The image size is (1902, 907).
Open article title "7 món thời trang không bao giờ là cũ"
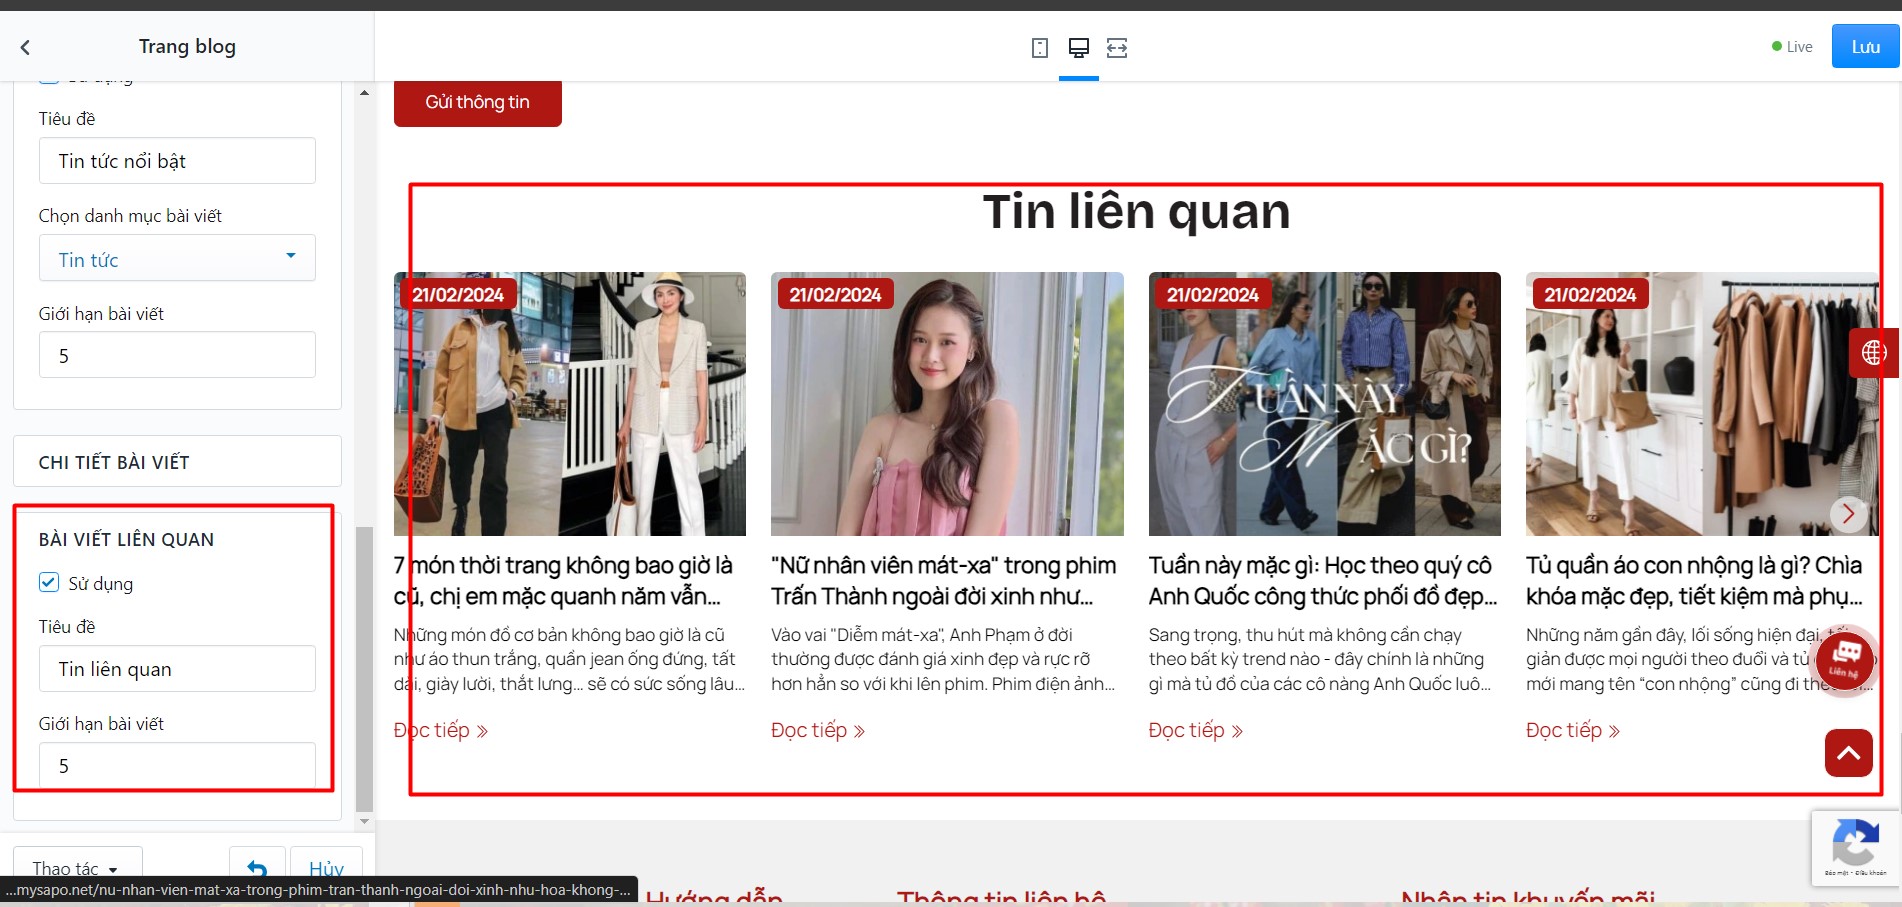[x=564, y=581]
